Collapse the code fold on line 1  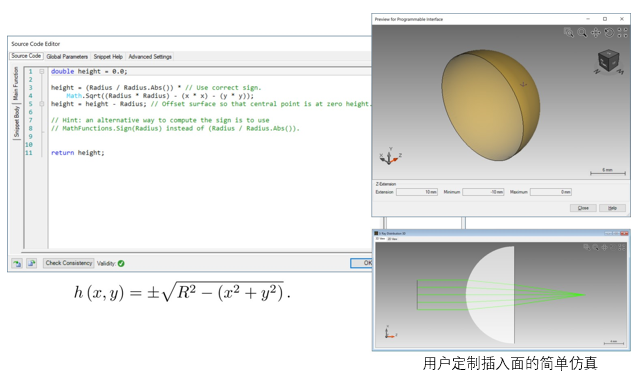click(42, 71)
